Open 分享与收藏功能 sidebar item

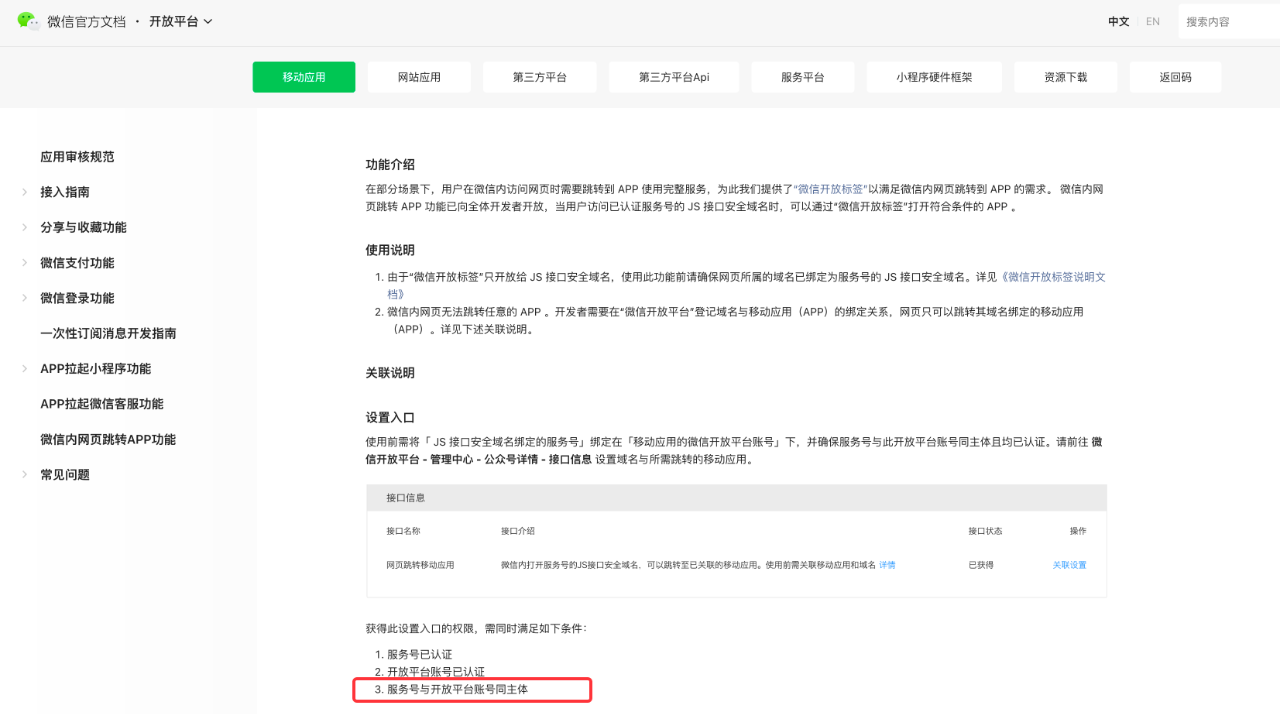coord(83,227)
